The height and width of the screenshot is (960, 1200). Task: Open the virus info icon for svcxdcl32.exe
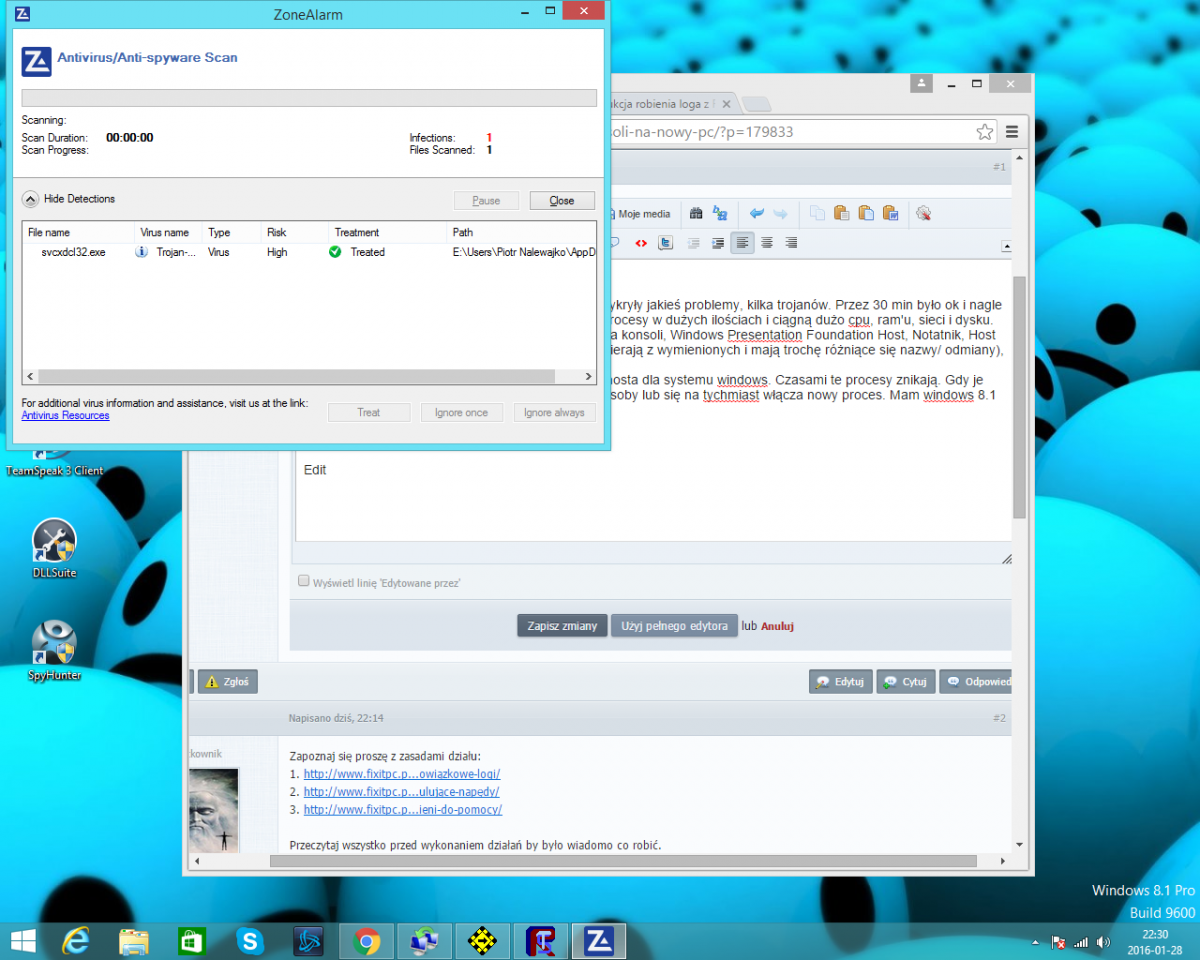(x=141, y=252)
